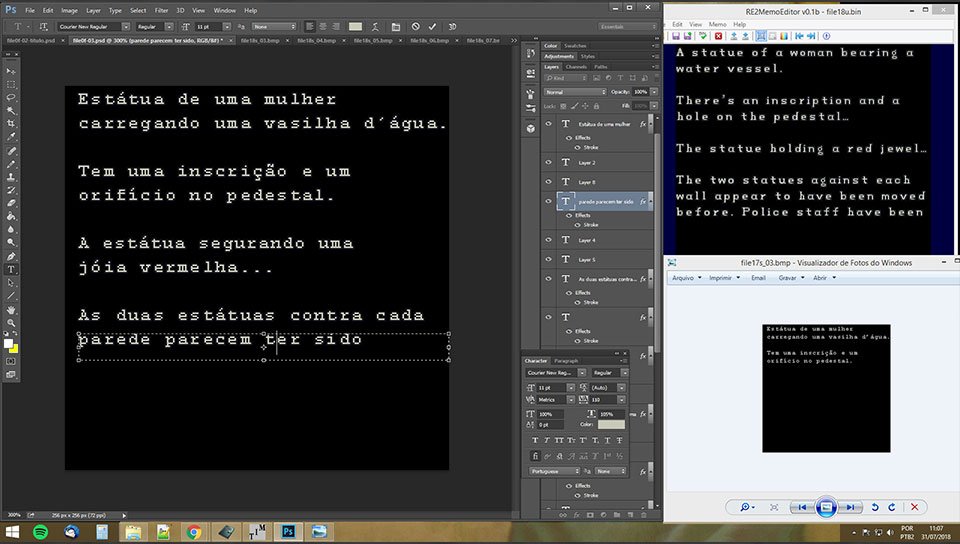
Task: Open the Memo menu in RE2MemoEditor
Action: 717,23
